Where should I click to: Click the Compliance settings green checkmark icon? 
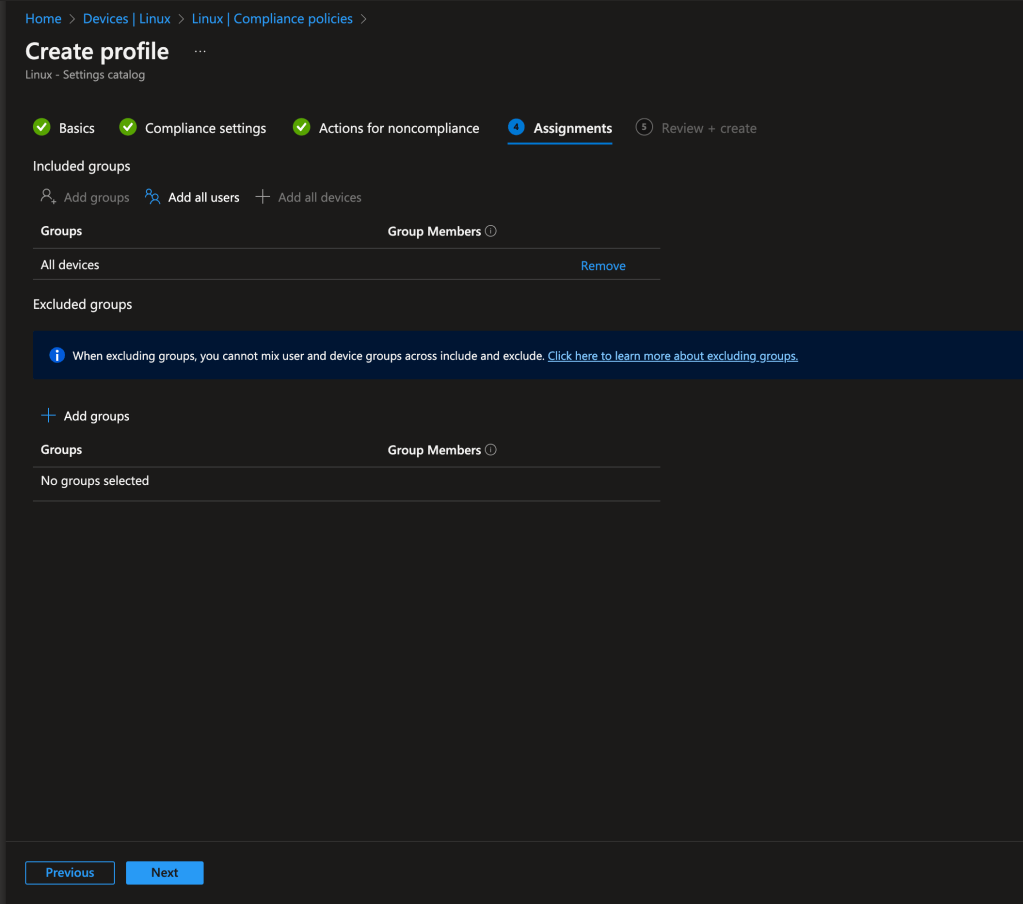tap(128, 127)
